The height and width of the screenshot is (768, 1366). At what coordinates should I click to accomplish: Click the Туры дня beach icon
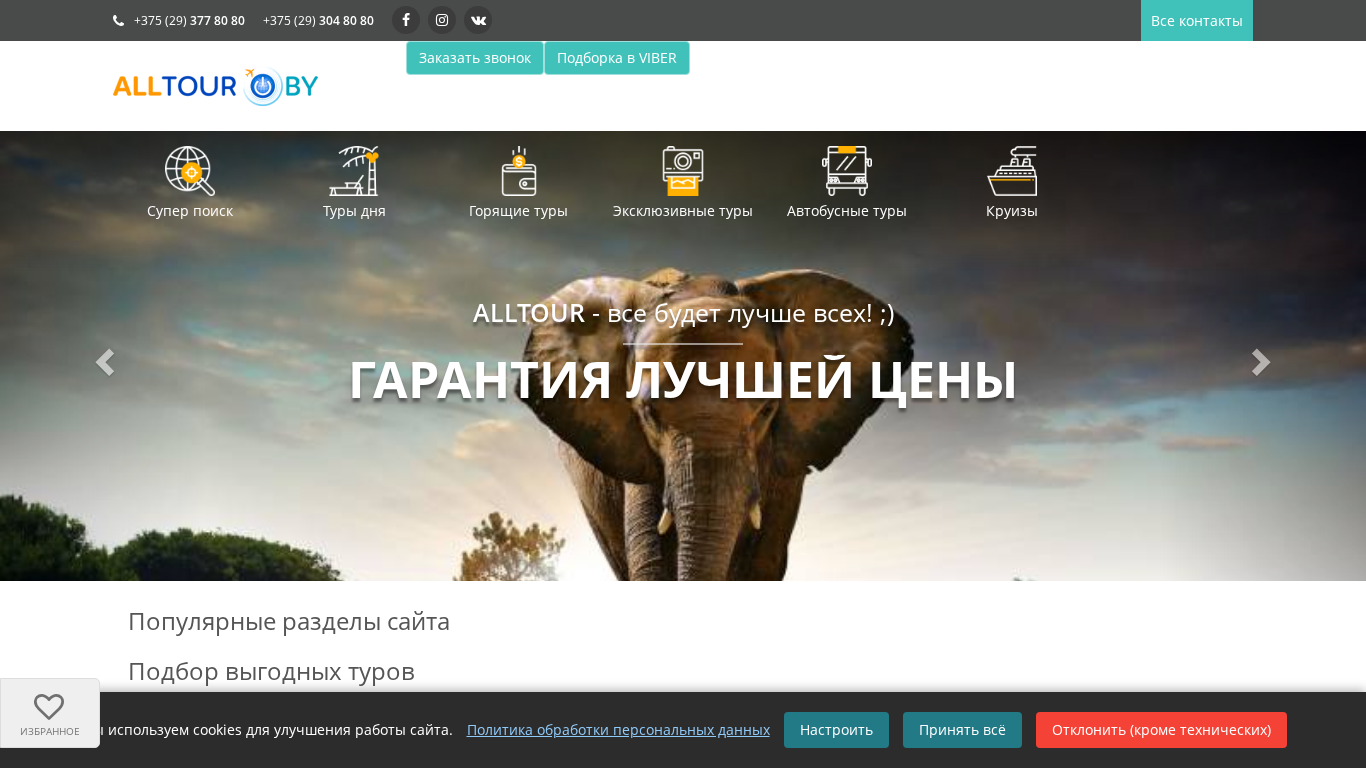(354, 171)
